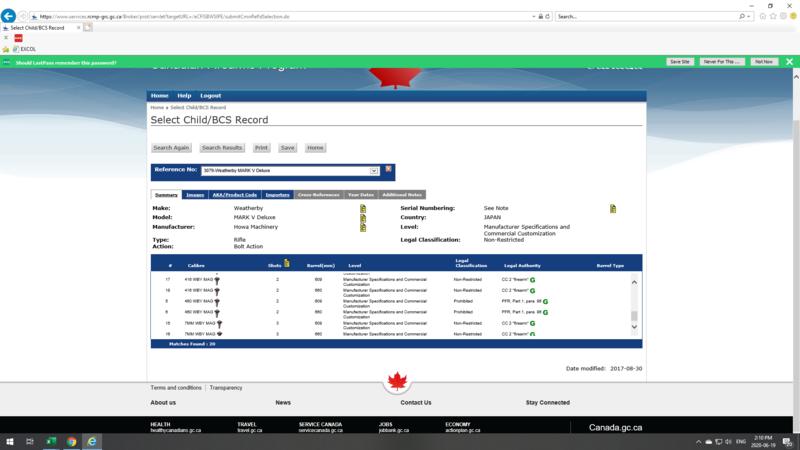Image resolution: width=800 pixels, height=450 pixels.
Task: Switch to the Summary tab
Action: tap(166, 195)
